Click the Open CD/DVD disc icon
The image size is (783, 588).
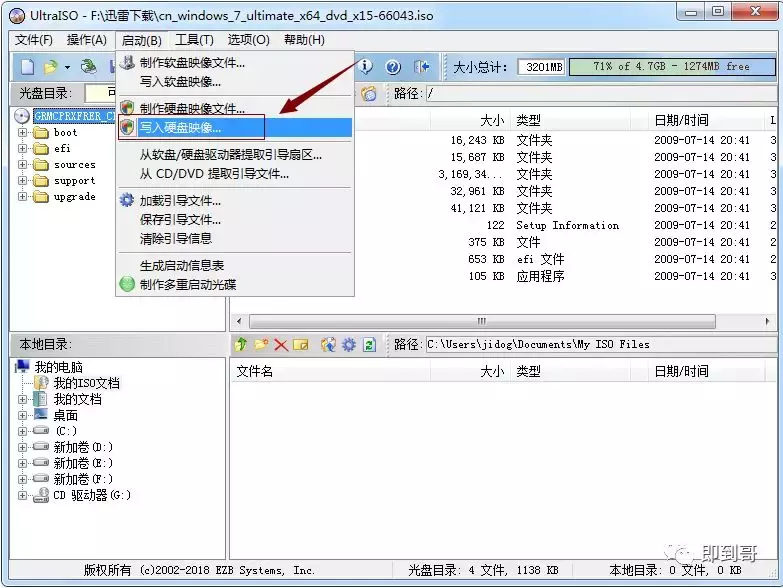click(89, 66)
